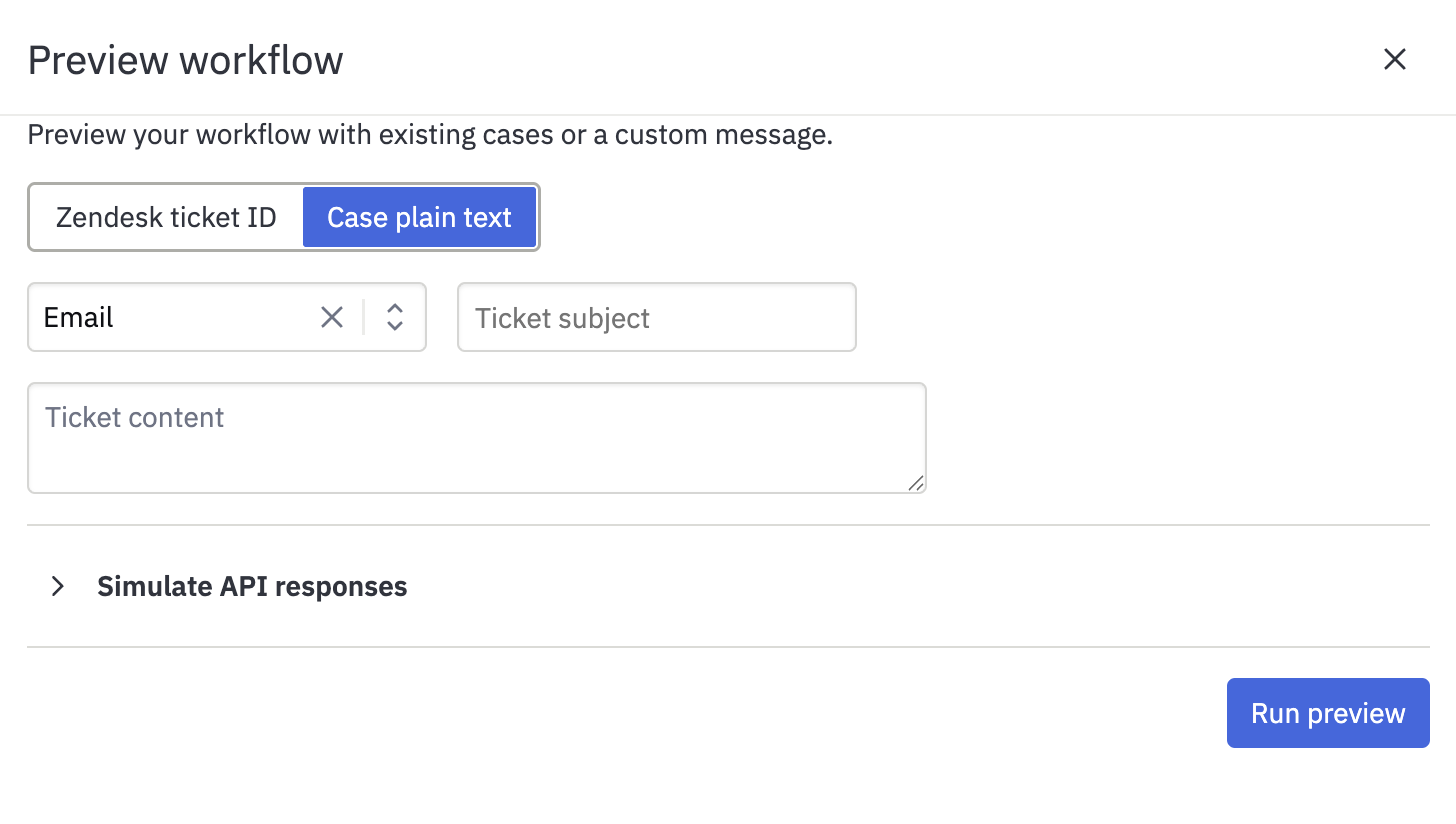The height and width of the screenshot is (824, 1456).
Task: Click the Preview workflow heading
Action: point(186,60)
